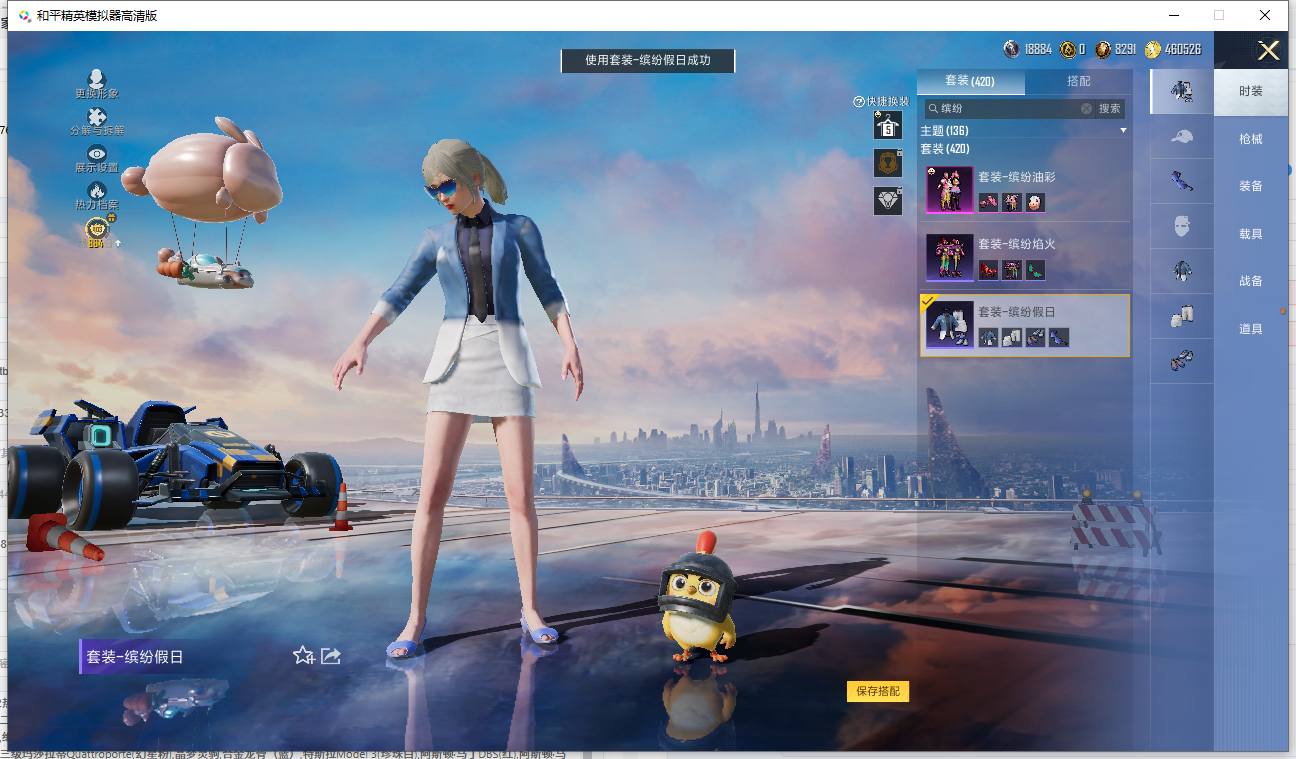Maximize the emulator window
The width and height of the screenshot is (1296, 759).
(x=1219, y=15)
